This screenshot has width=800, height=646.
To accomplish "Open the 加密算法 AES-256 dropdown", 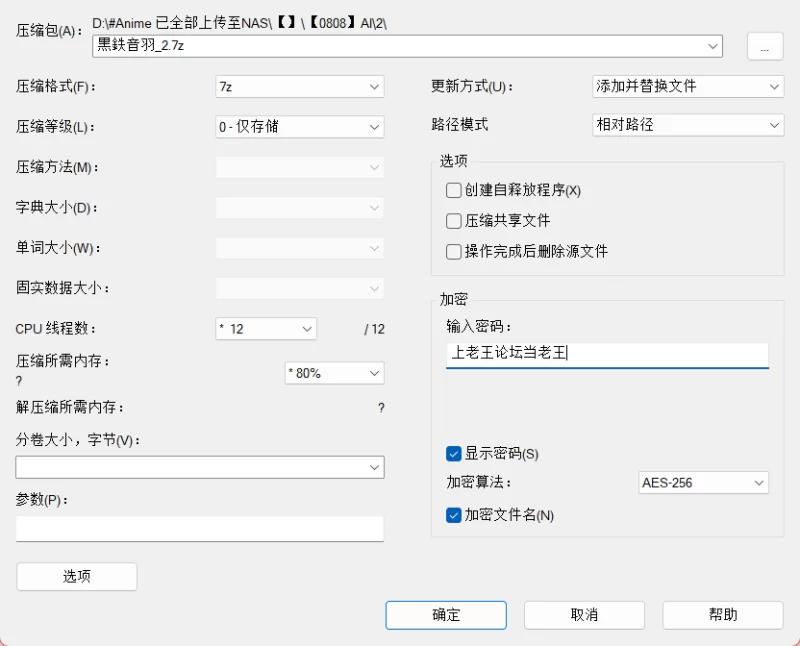I will point(703,483).
